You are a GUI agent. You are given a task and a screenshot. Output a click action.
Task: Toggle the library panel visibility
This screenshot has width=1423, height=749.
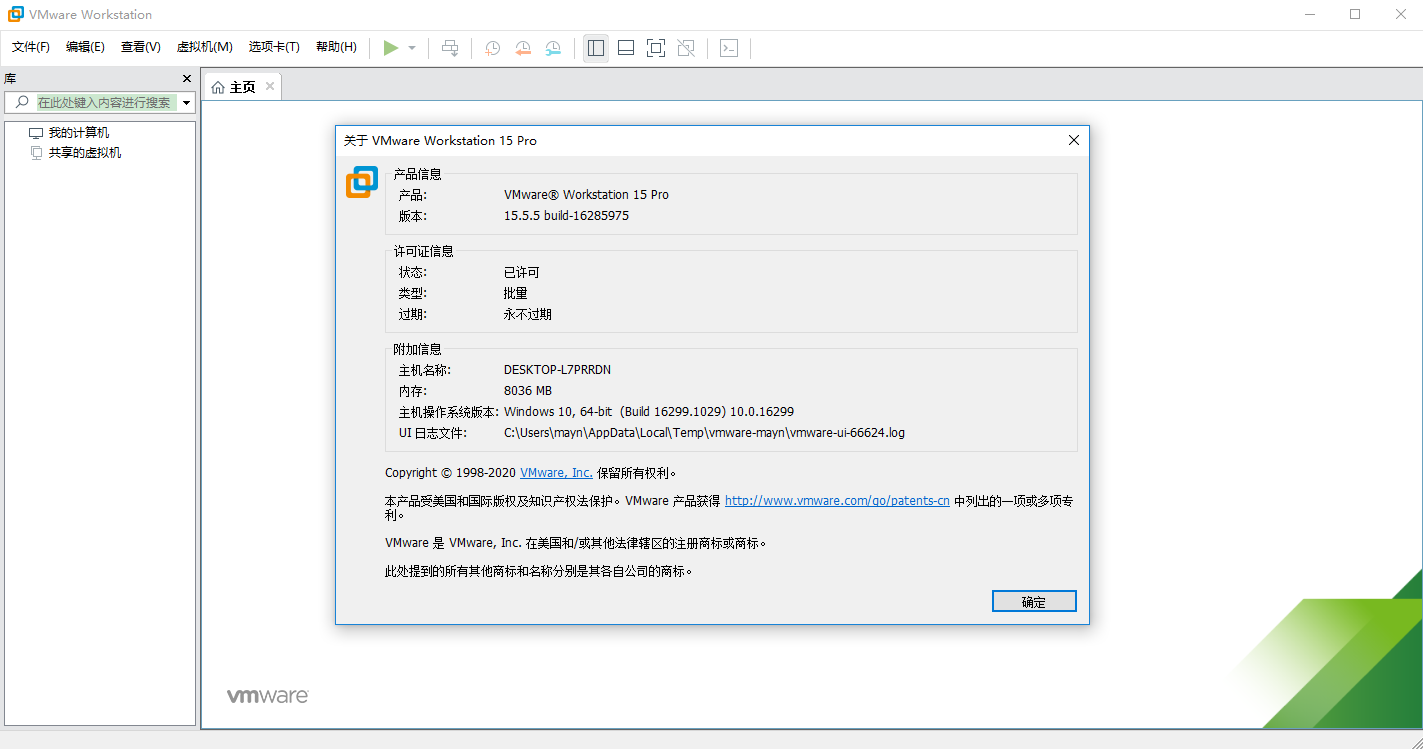tap(595, 47)
